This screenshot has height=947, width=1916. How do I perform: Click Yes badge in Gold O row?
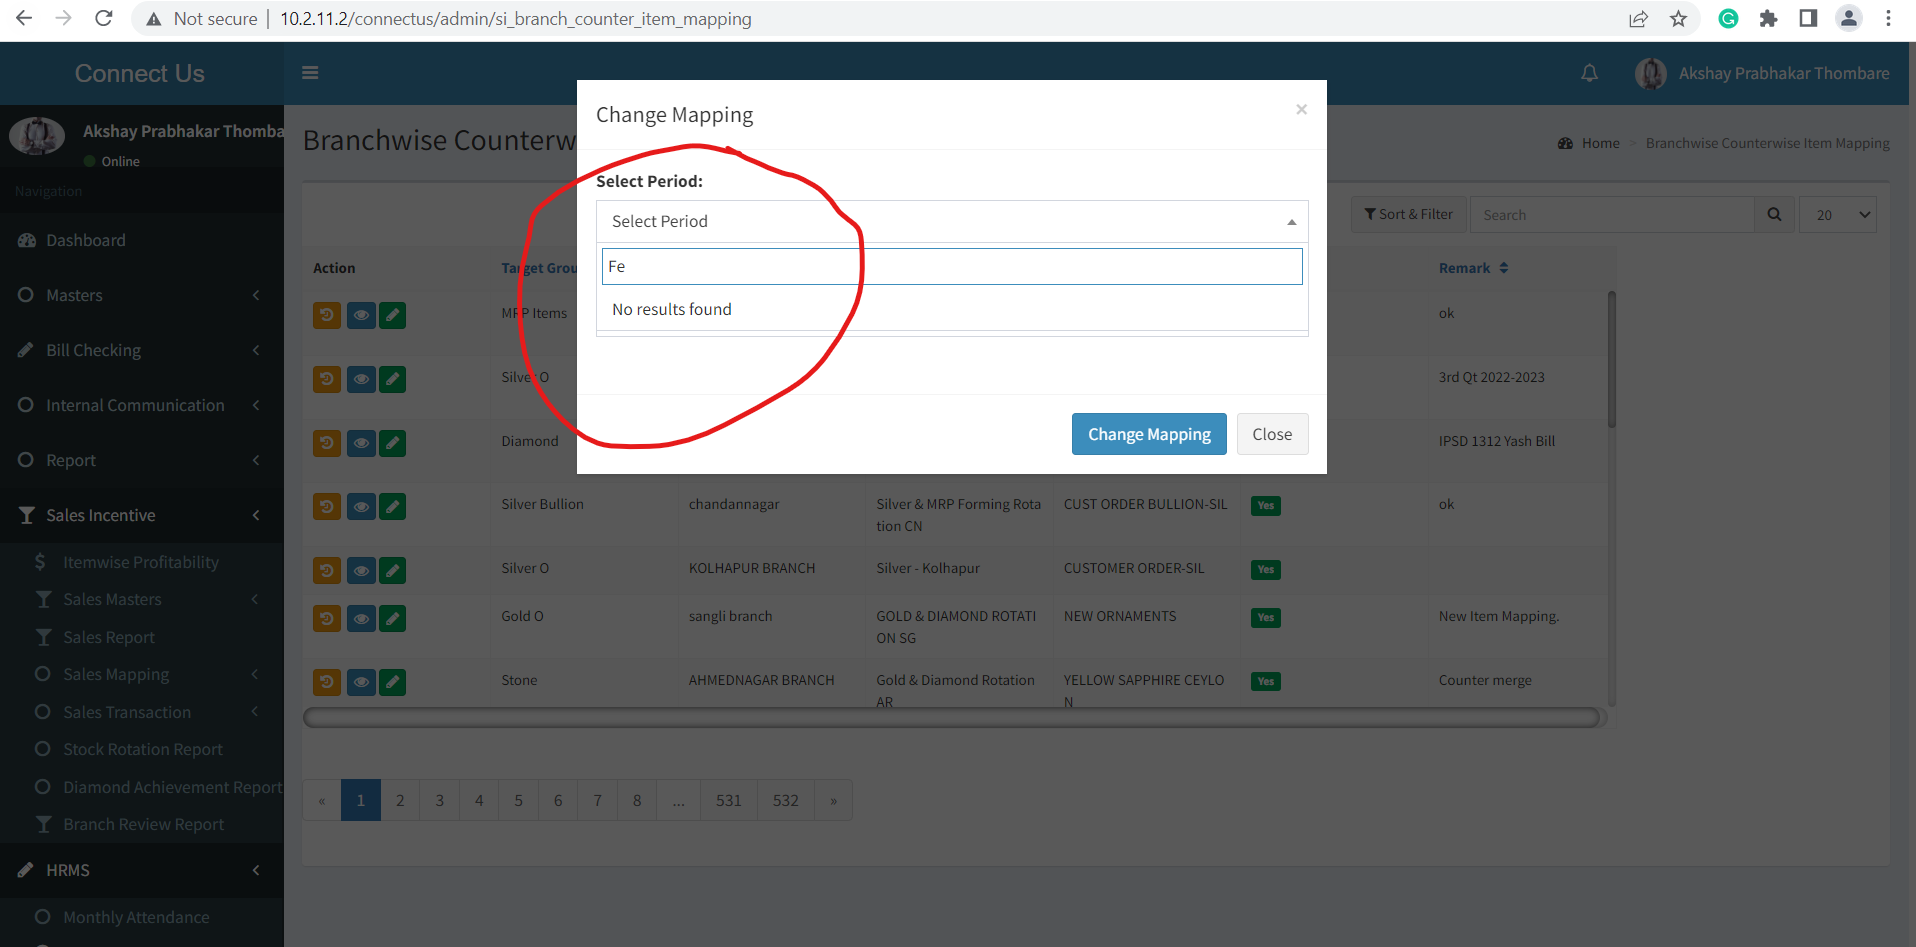[1266, 618]
